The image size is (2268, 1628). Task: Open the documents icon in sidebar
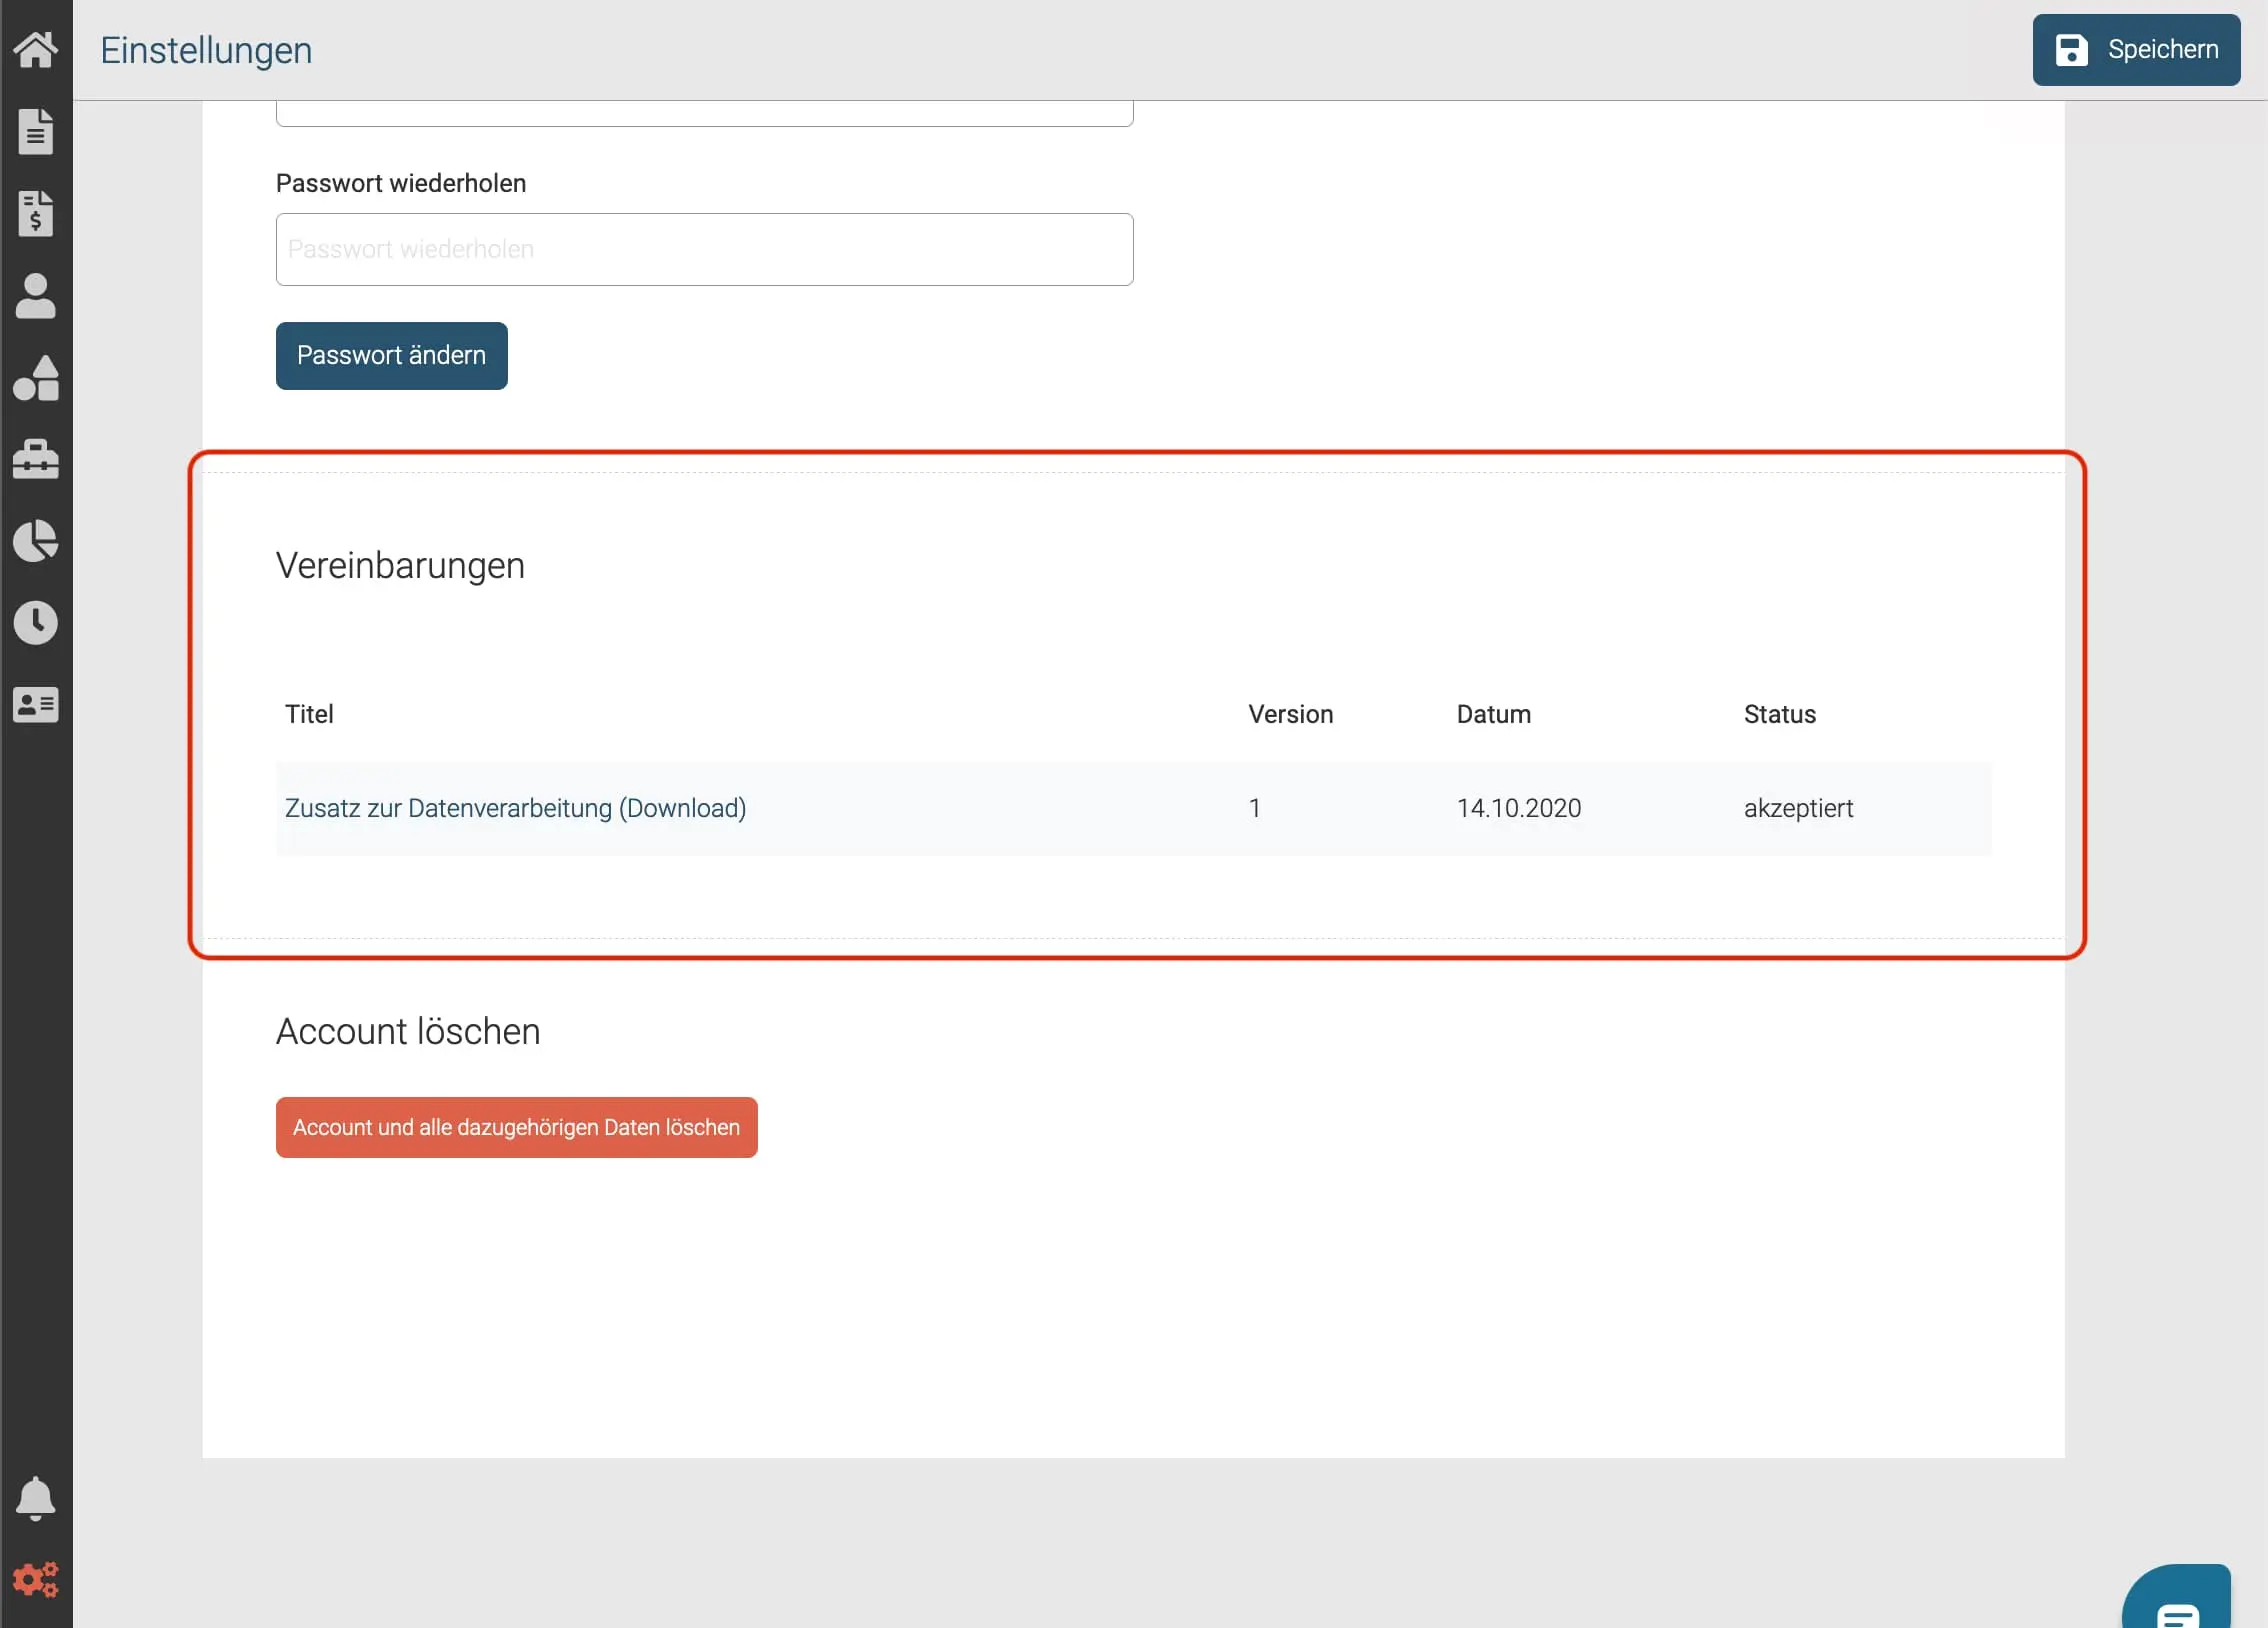coord(36,131)
